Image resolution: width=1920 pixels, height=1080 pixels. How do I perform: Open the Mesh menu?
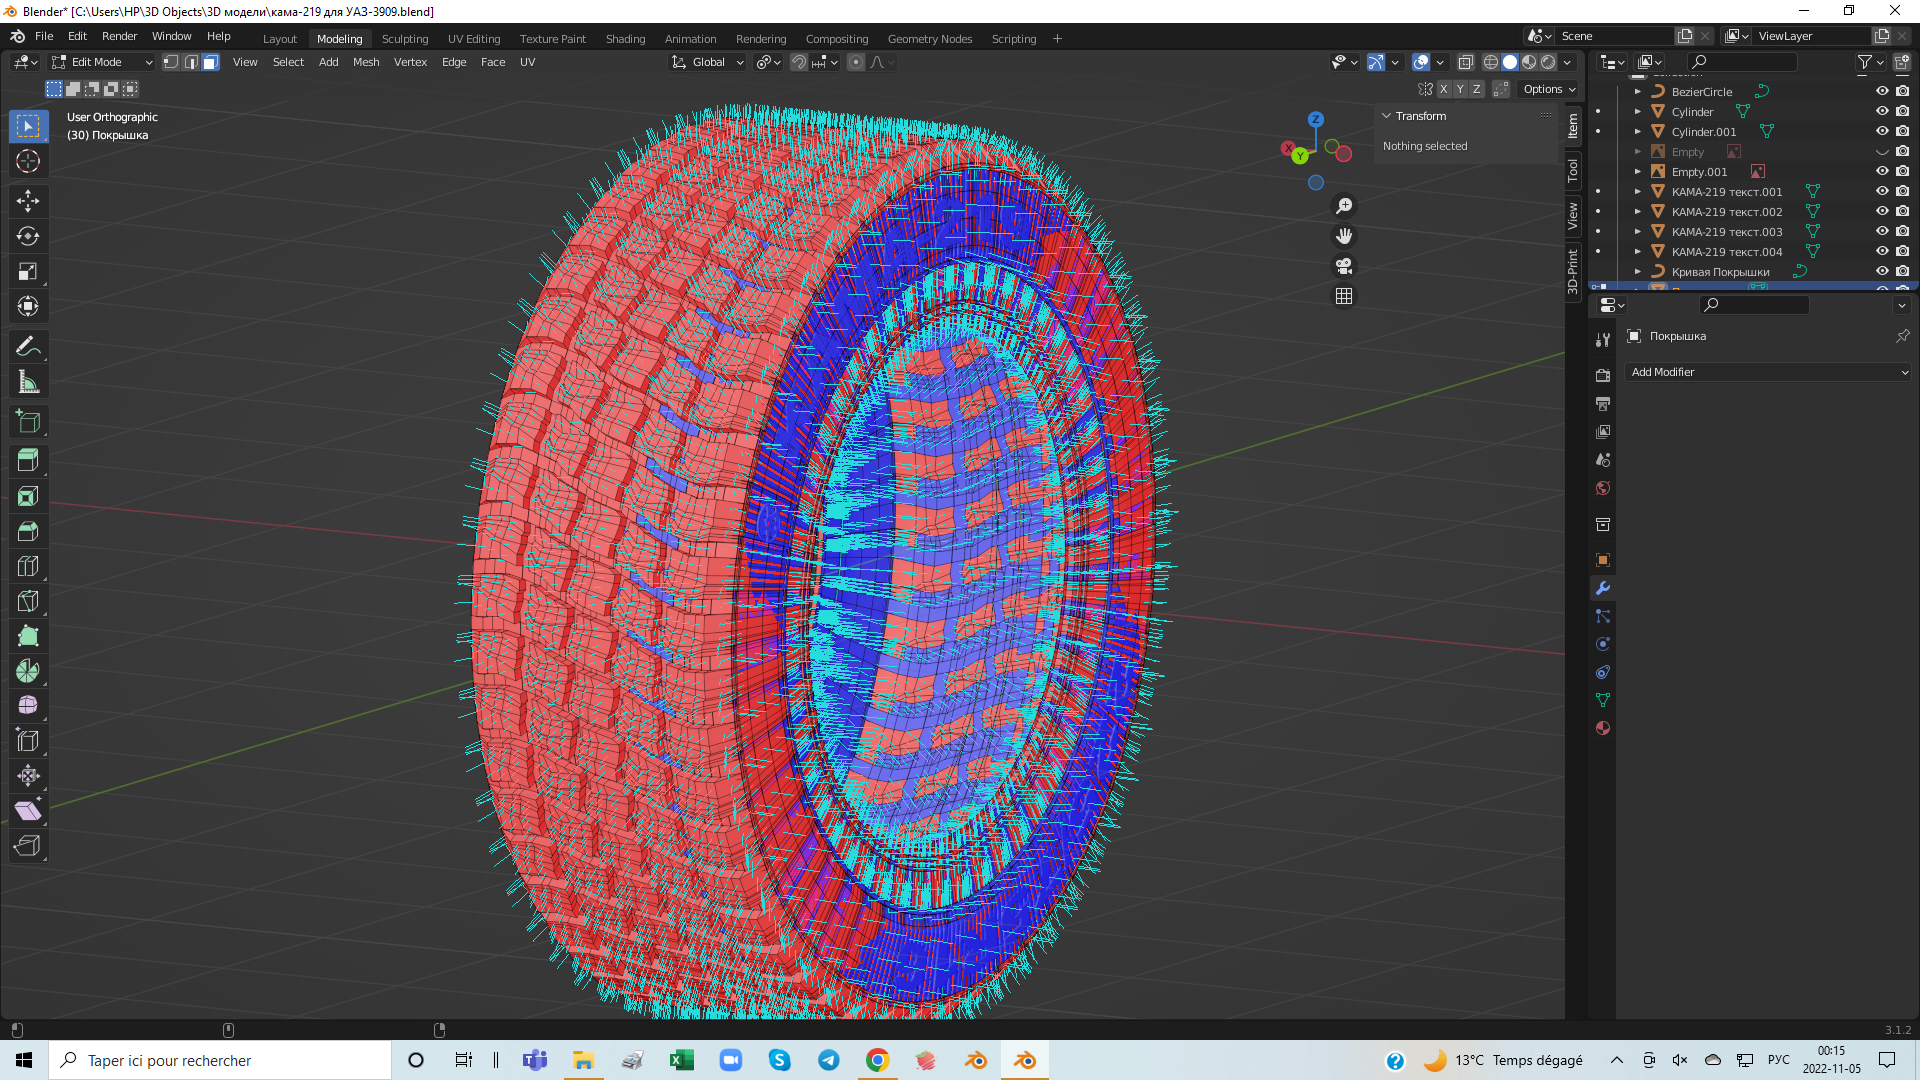click(x=365, y=62)
